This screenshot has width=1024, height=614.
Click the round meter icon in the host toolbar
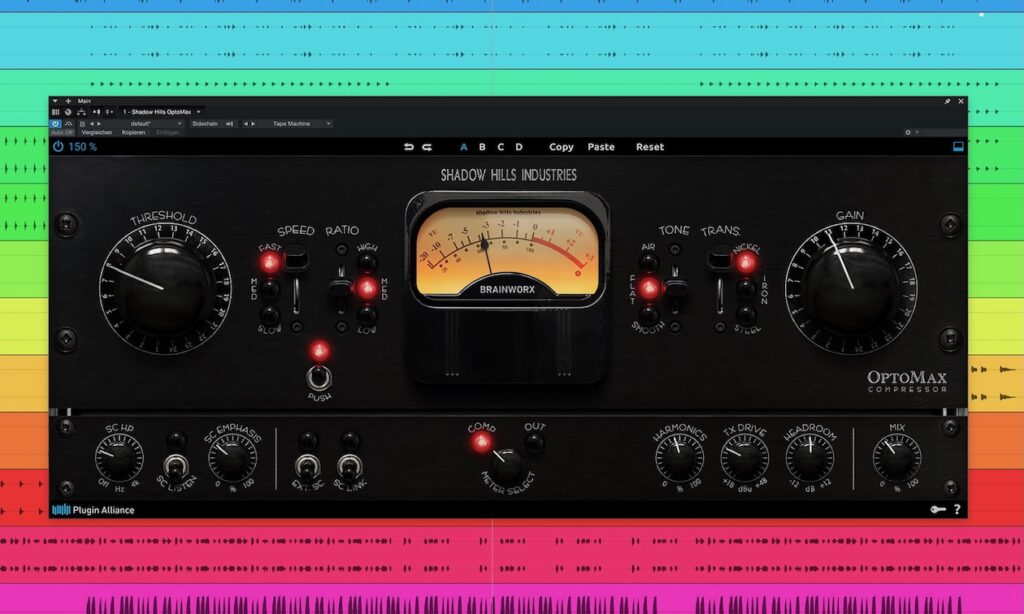tap(68, 112)
